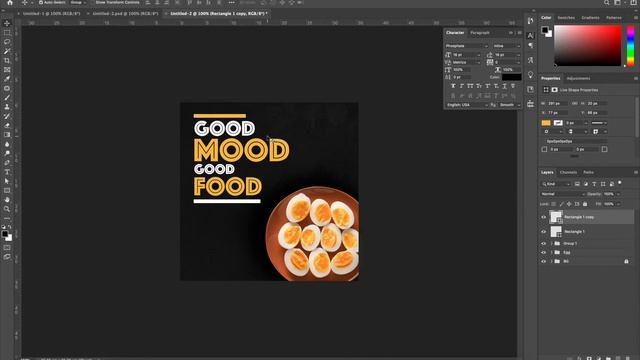
Task: Expand the Egg layer group
Action: [x=551, y=252]
